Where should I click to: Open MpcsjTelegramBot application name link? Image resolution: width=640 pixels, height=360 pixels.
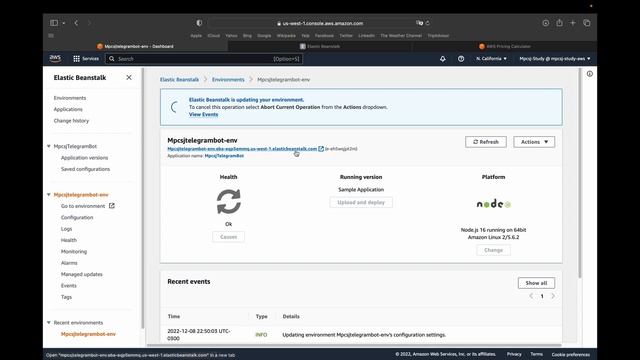click(x=224, y=156)
